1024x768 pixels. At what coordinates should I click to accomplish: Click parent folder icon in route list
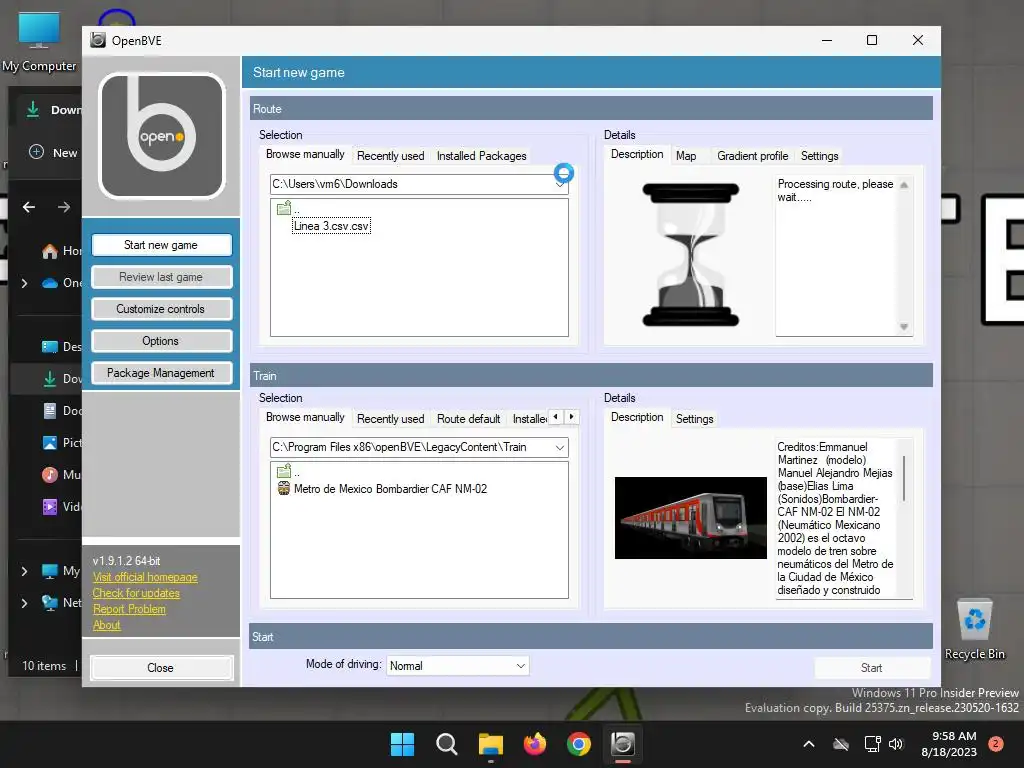pyautogui.click(x=284, y=208)
